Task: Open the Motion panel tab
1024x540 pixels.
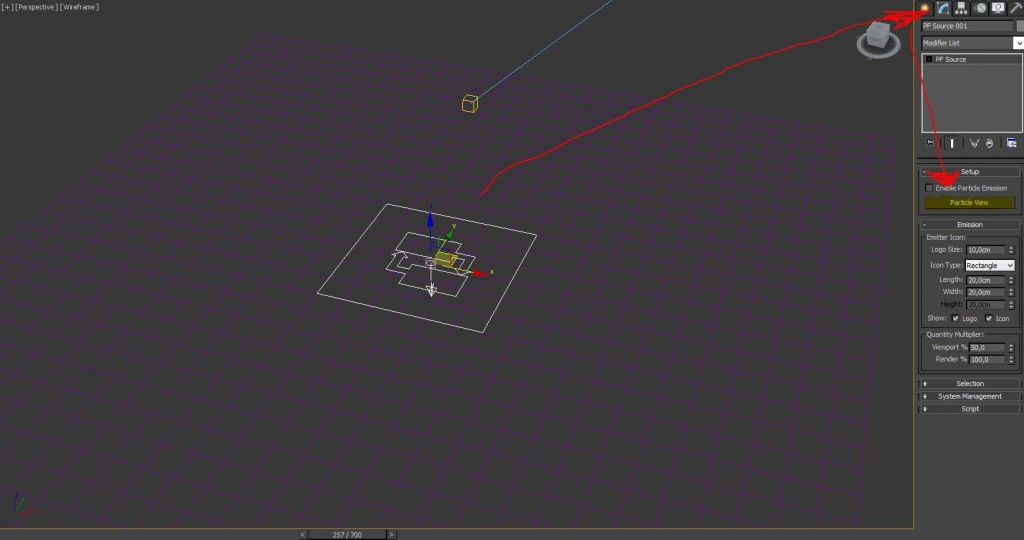Action: point(980,8)
